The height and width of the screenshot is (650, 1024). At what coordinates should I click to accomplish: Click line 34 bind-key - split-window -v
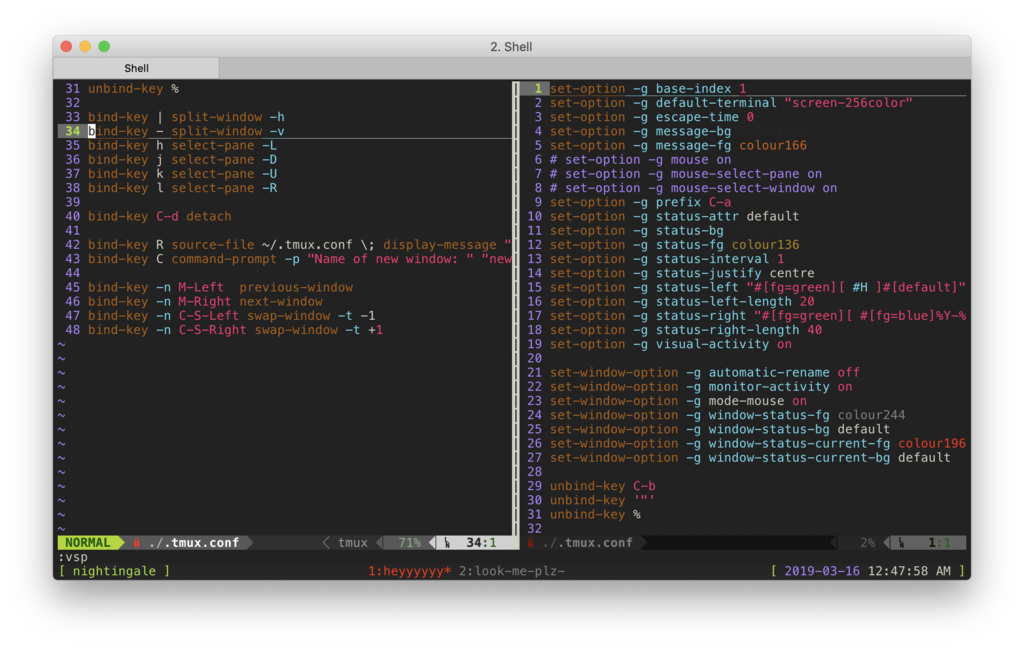[x=186, y=131]
